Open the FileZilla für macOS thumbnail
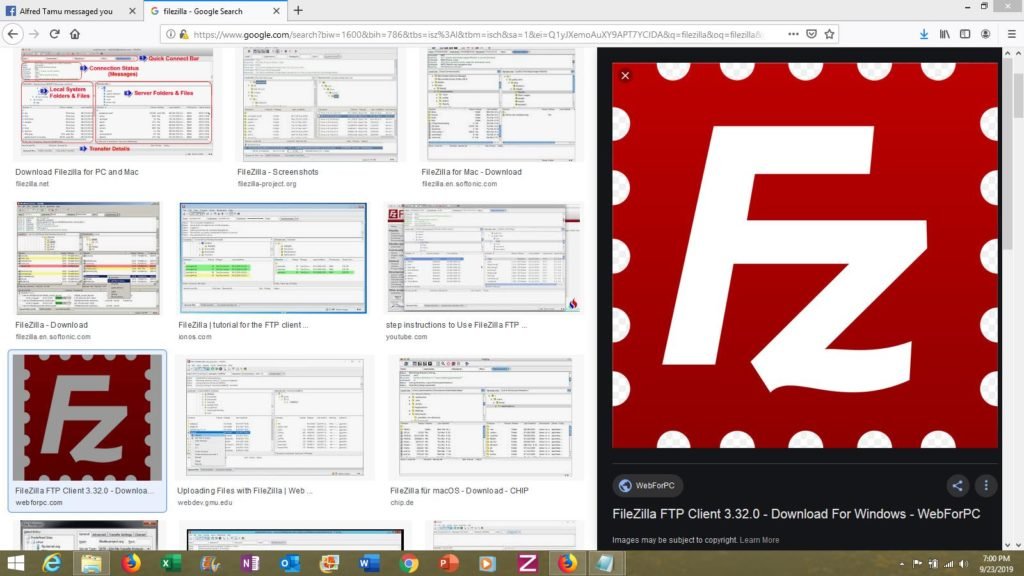 [x=485, y=417]
